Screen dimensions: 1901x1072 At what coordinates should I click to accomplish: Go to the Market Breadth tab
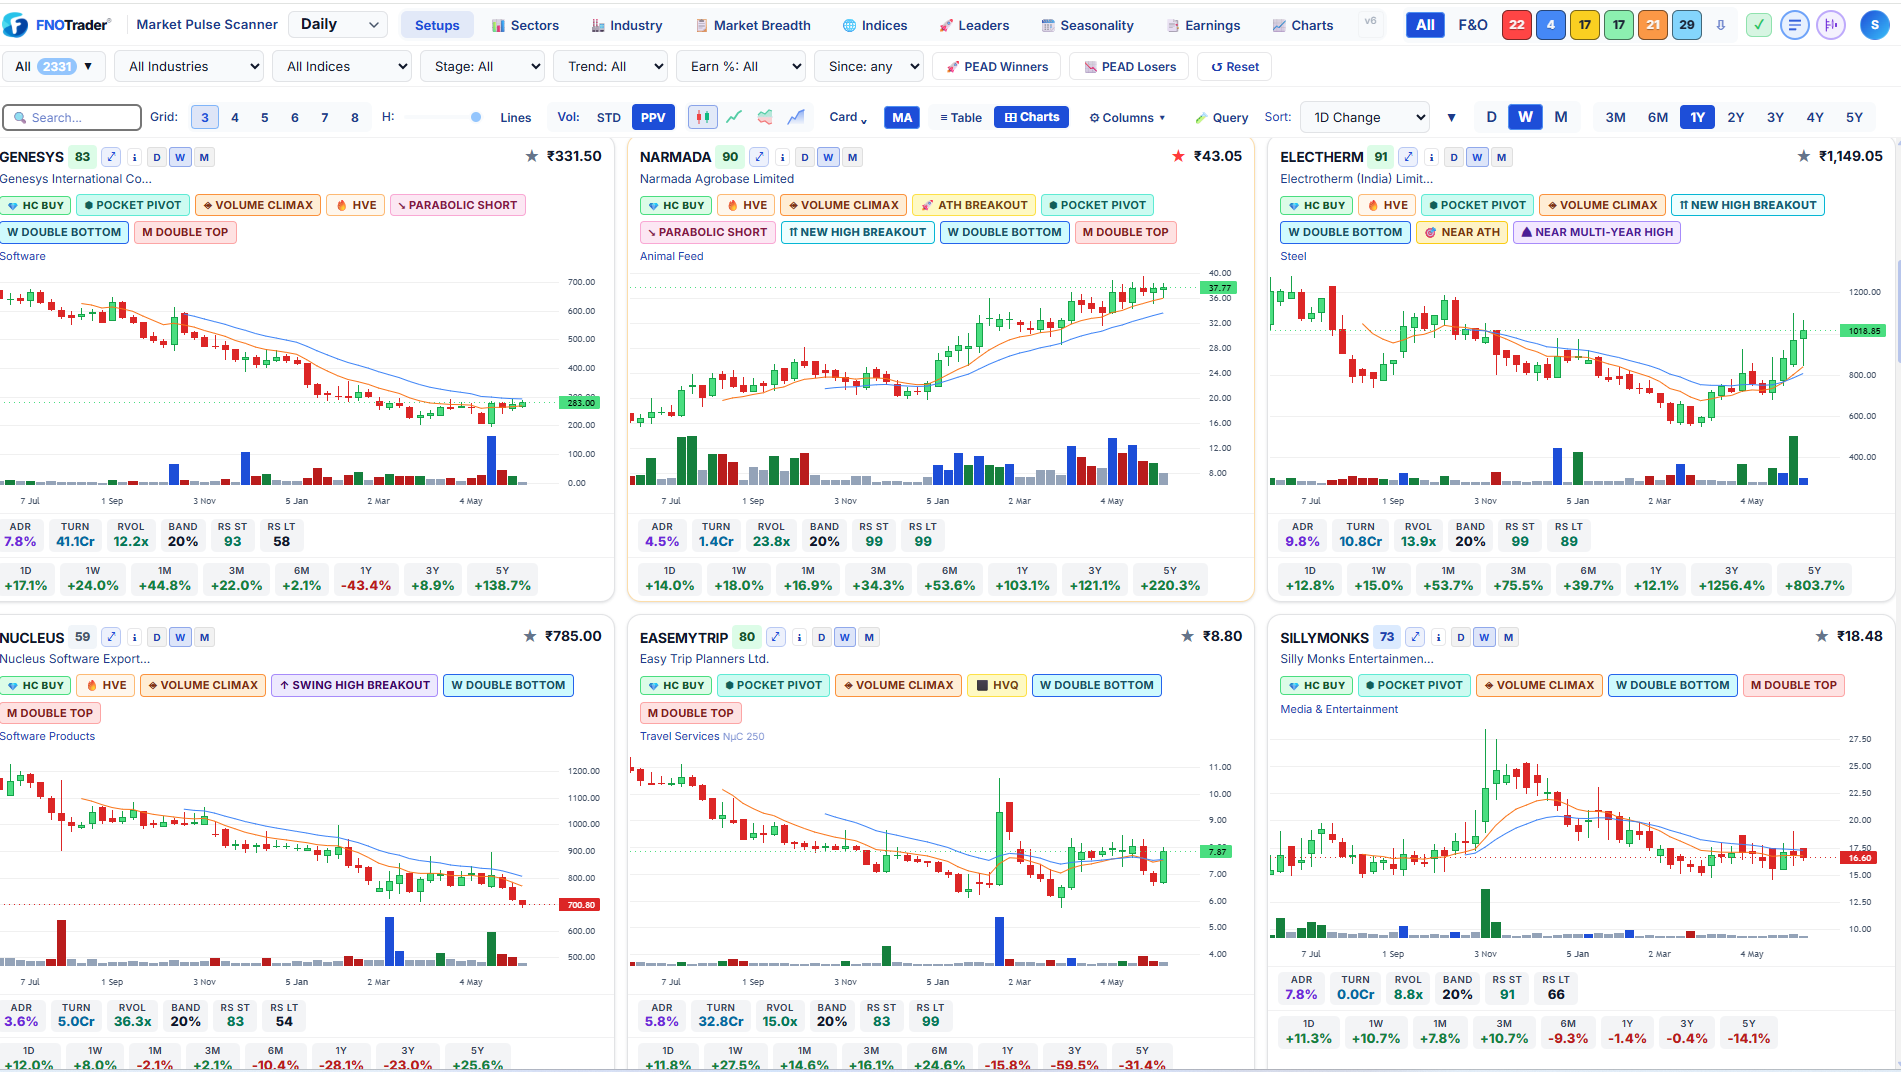pos(753,25)
